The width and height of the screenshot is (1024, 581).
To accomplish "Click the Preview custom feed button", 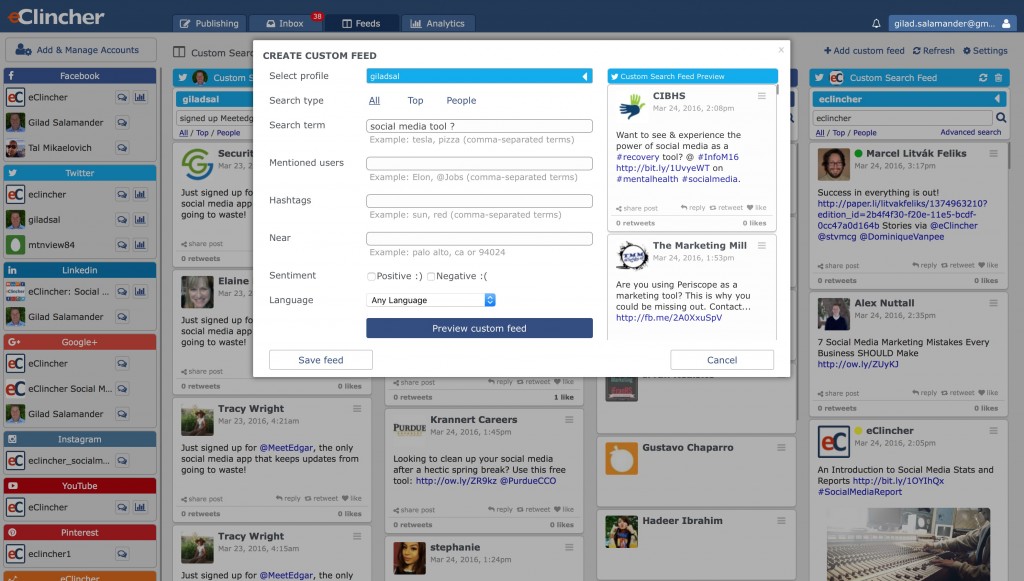I will [x=479, y=328].
